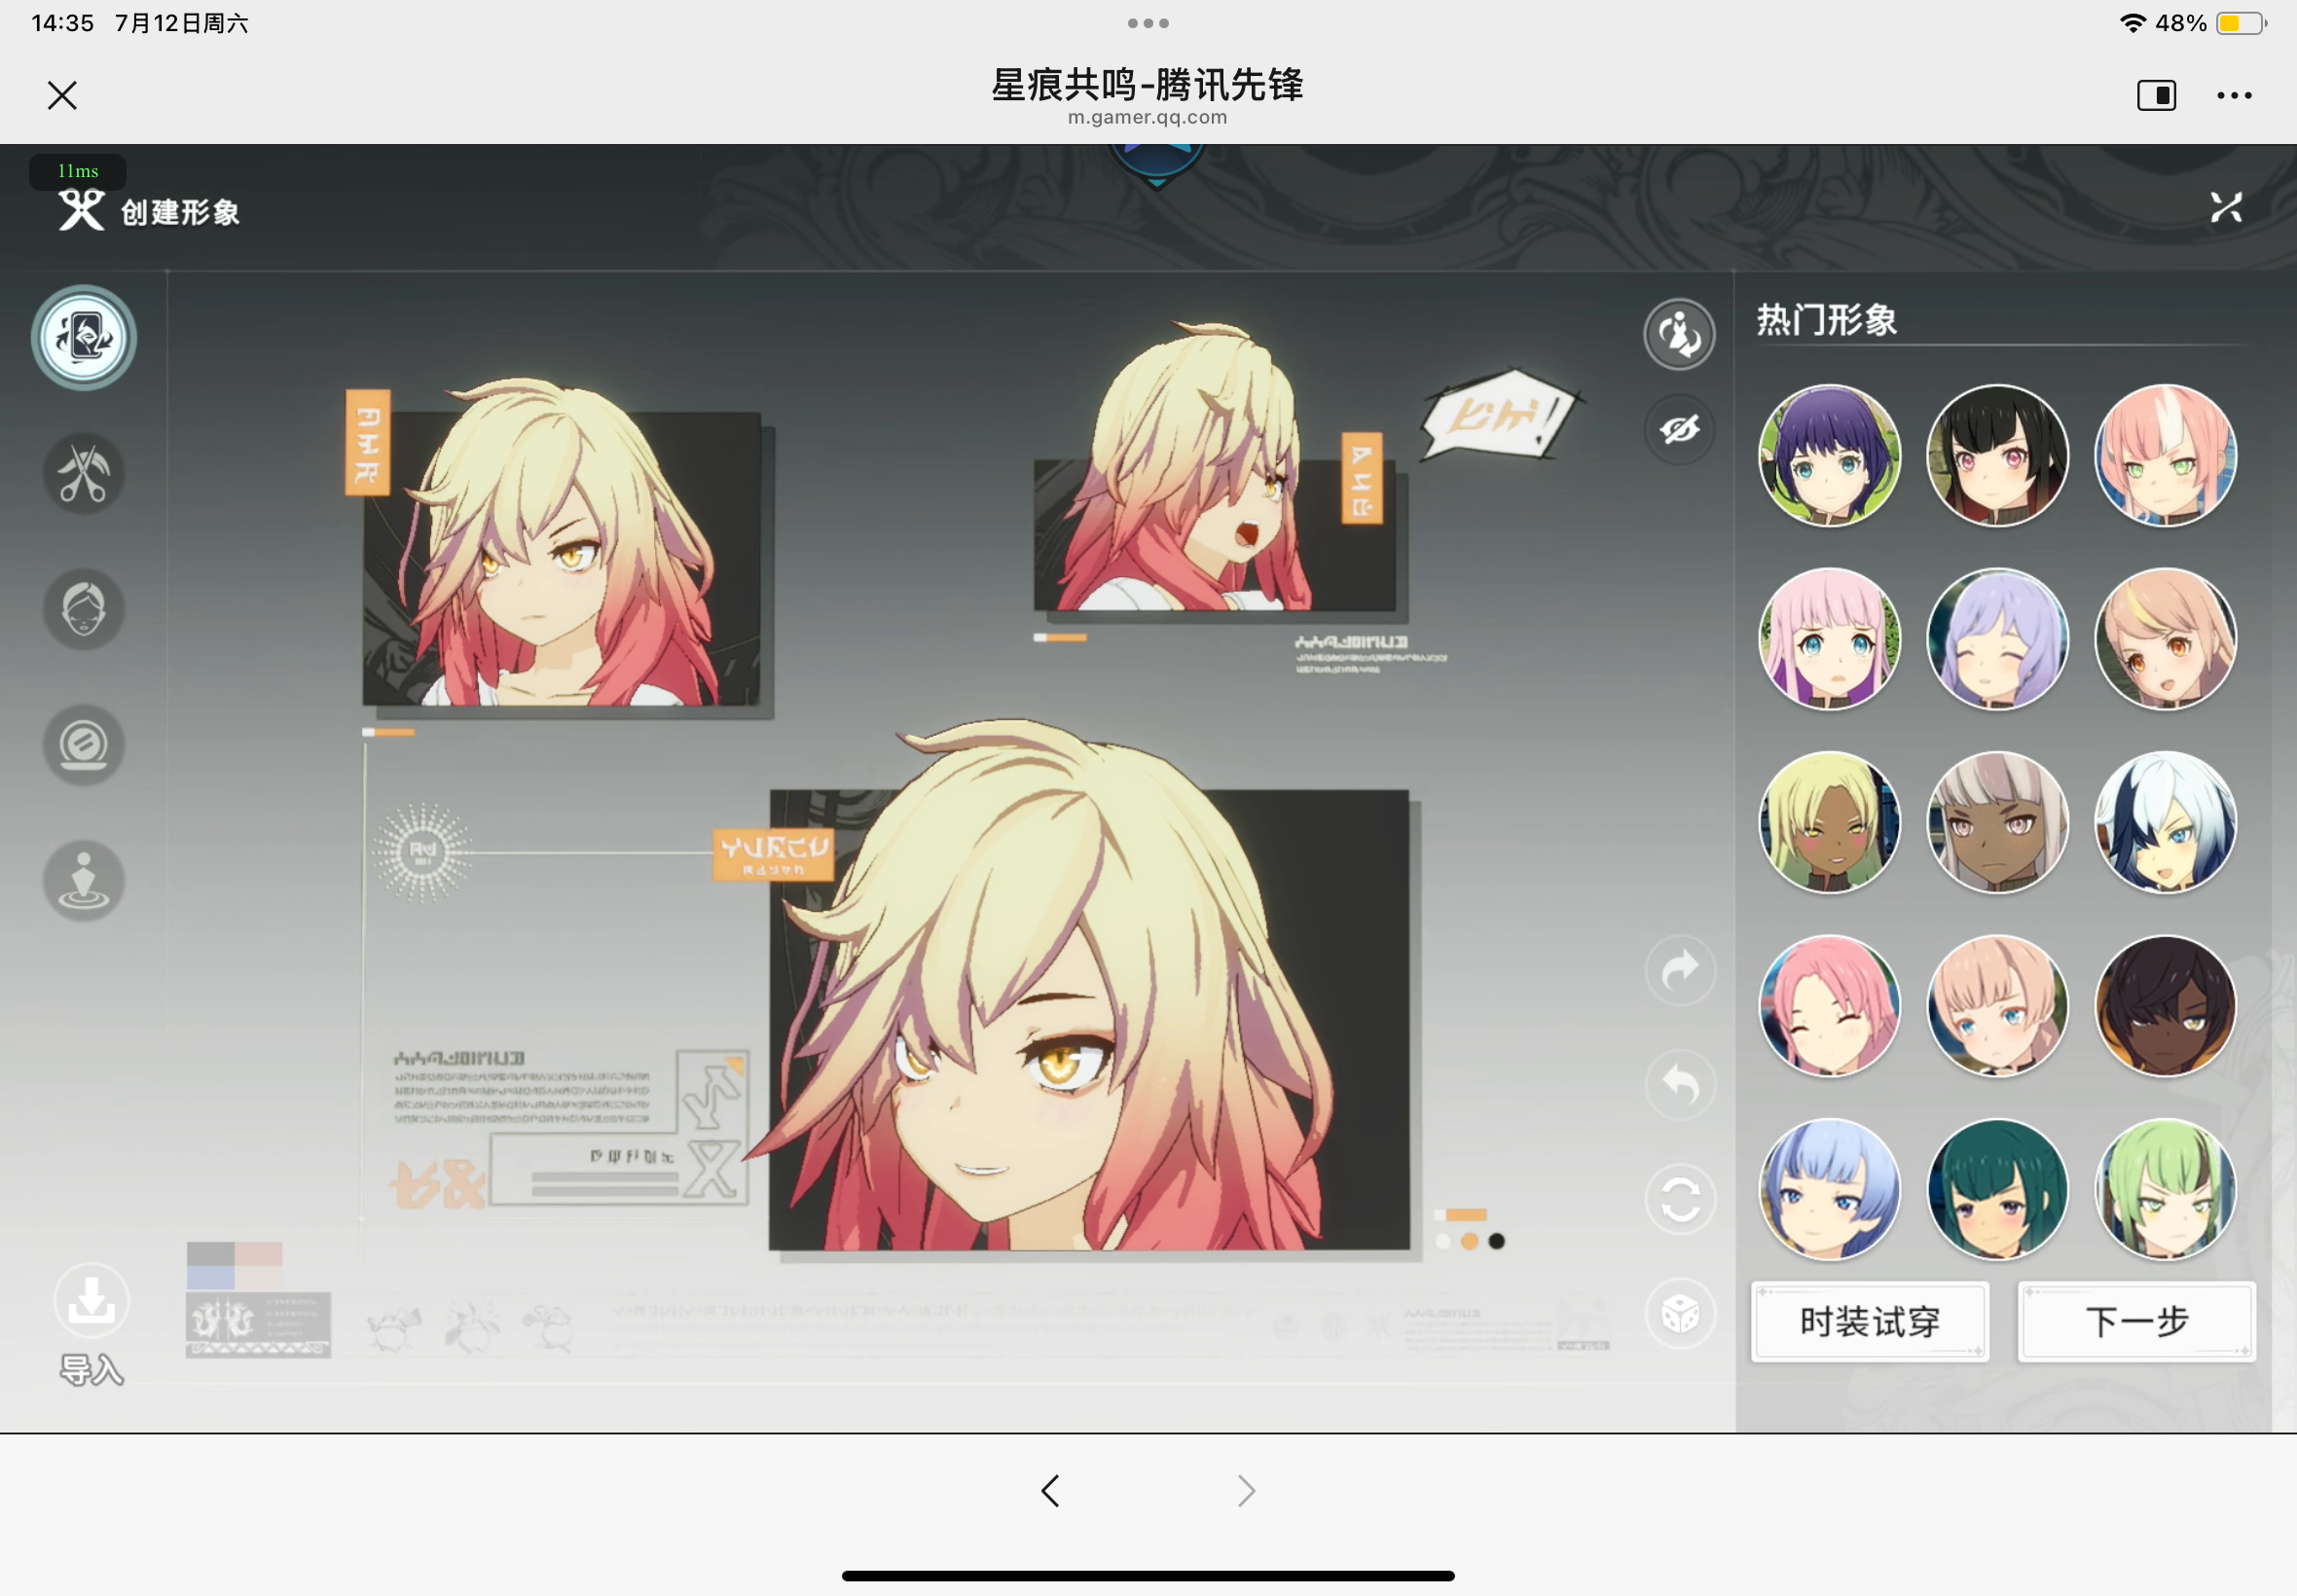2297x1596 pixels.
Task: Open the makeup tab with striped circle icon
Action: pos(84,746)
